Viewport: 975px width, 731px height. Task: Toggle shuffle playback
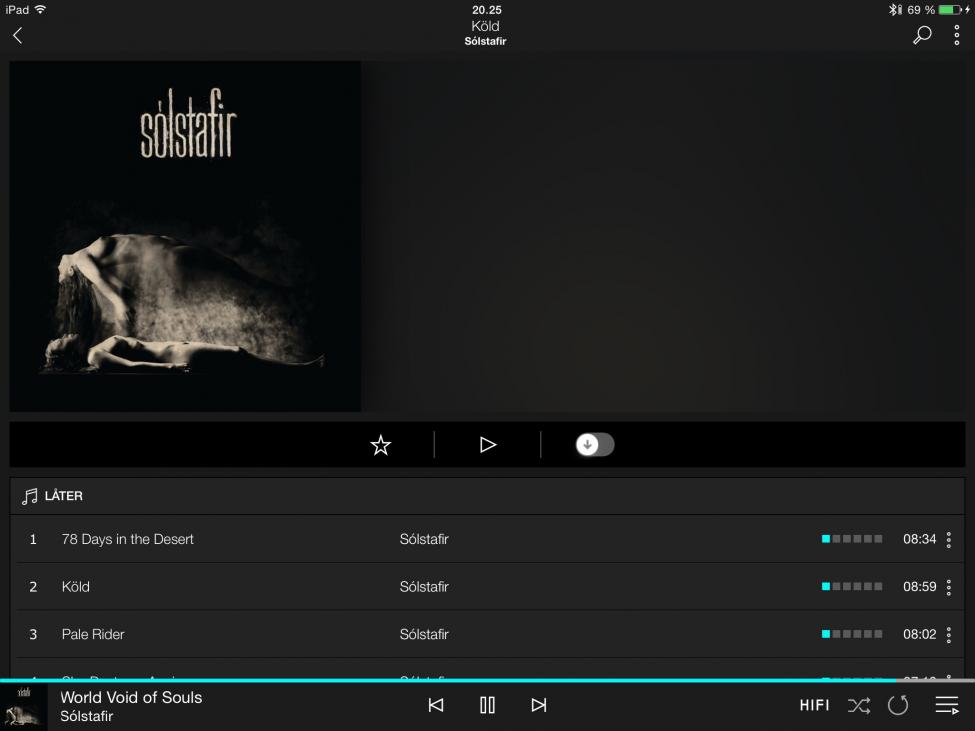(859, 706)
